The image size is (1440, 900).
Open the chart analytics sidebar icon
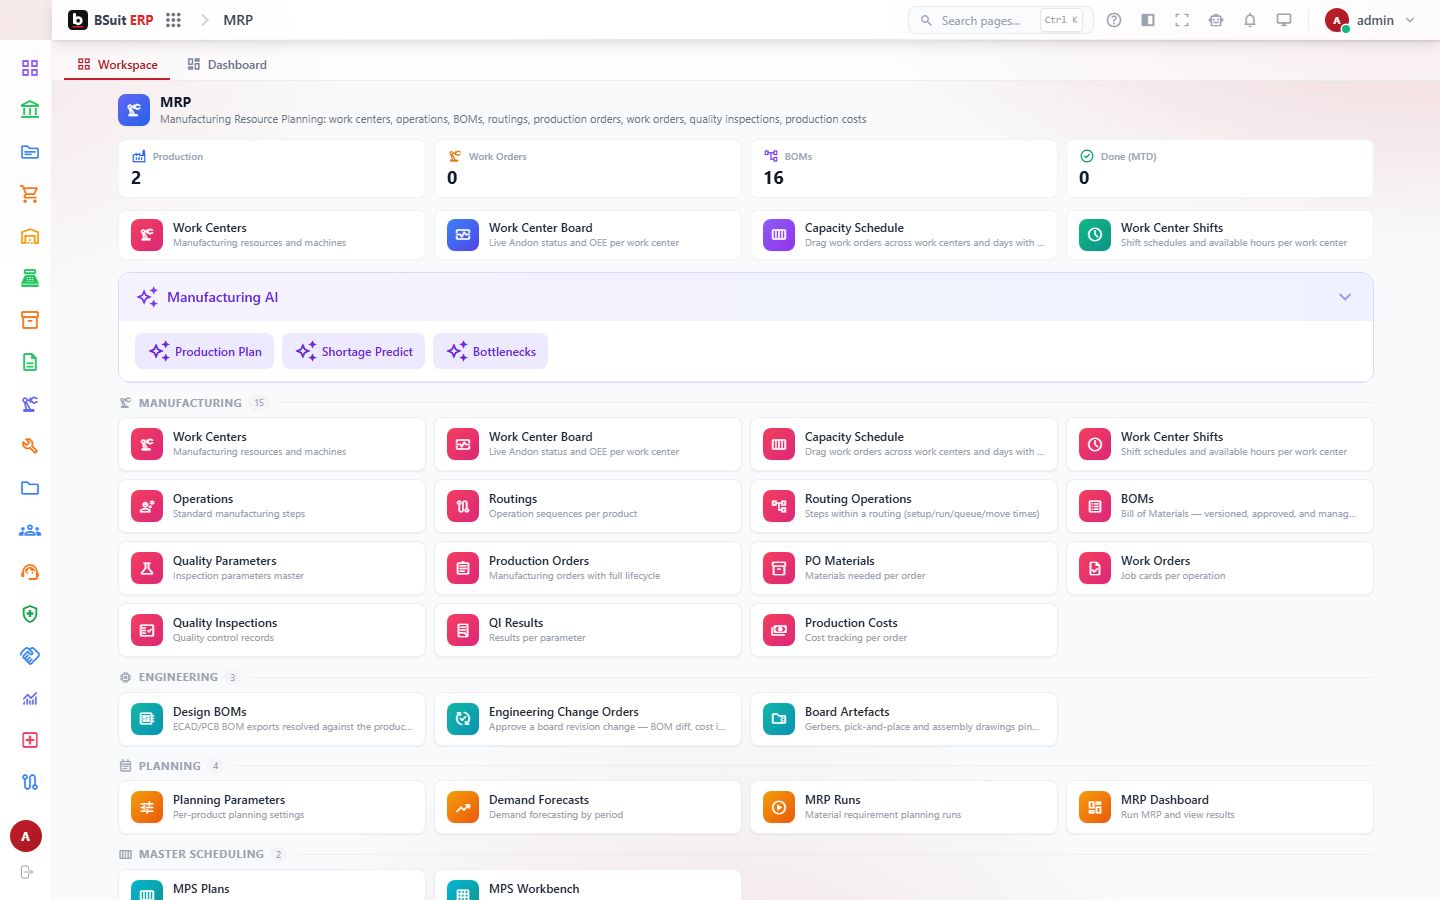(x=30, y=698)
